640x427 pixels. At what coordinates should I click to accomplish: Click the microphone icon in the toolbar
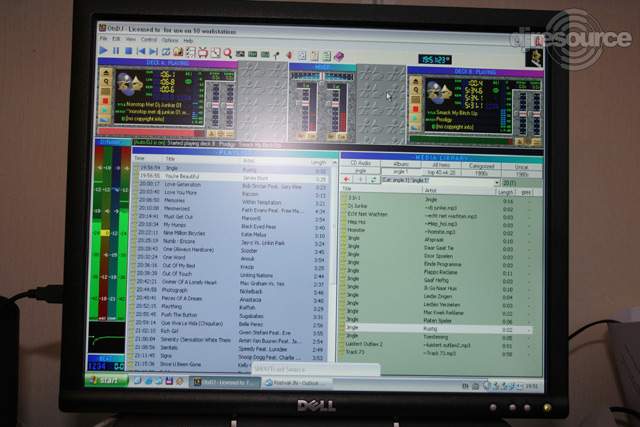277,55
